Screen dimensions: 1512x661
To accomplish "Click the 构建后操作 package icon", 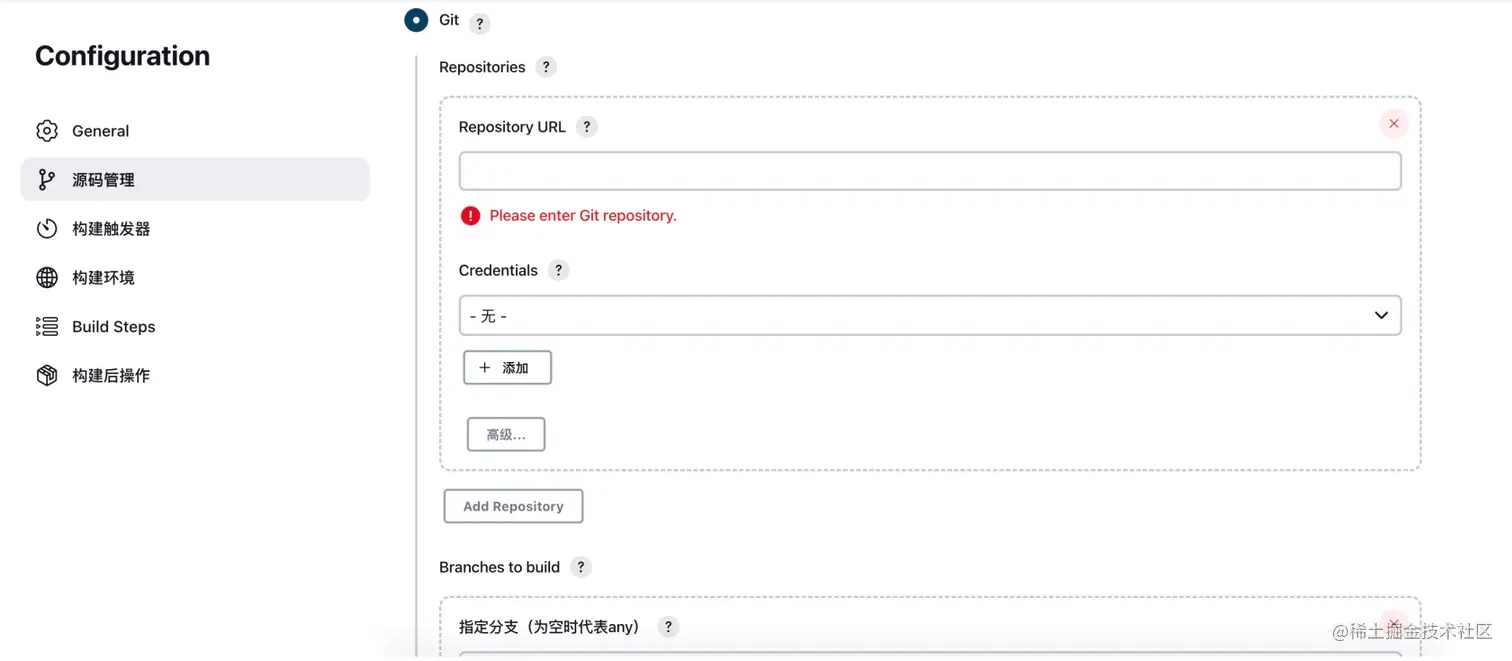I will point(47,375).
